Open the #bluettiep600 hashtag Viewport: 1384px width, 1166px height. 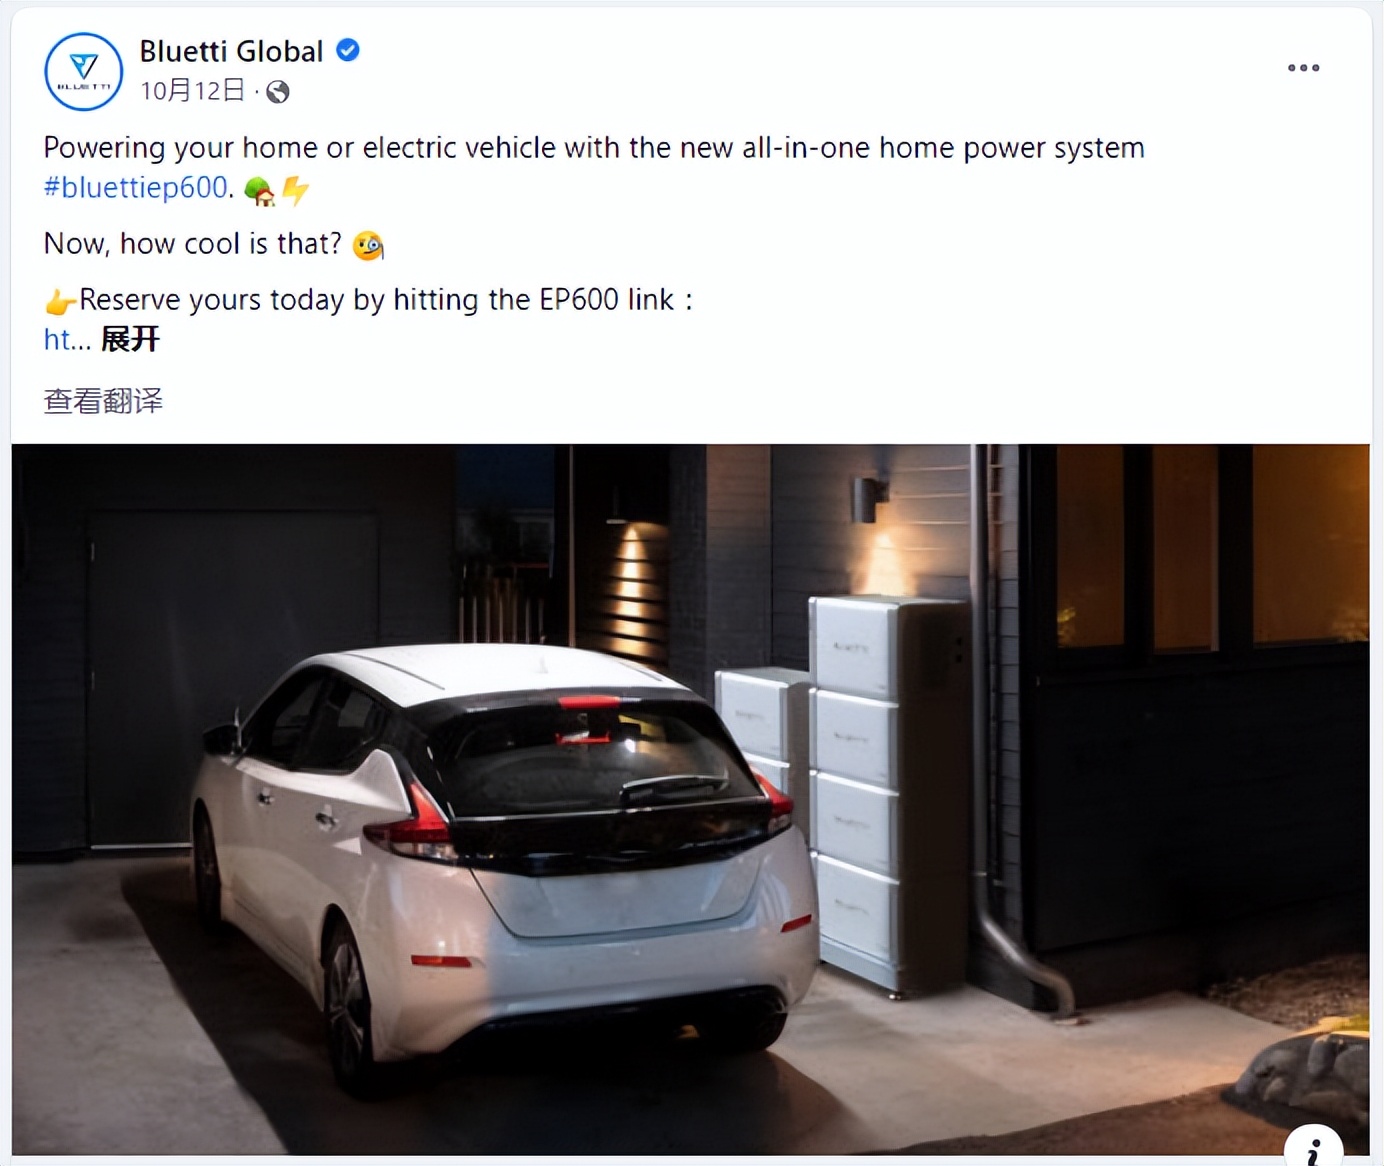136,187
